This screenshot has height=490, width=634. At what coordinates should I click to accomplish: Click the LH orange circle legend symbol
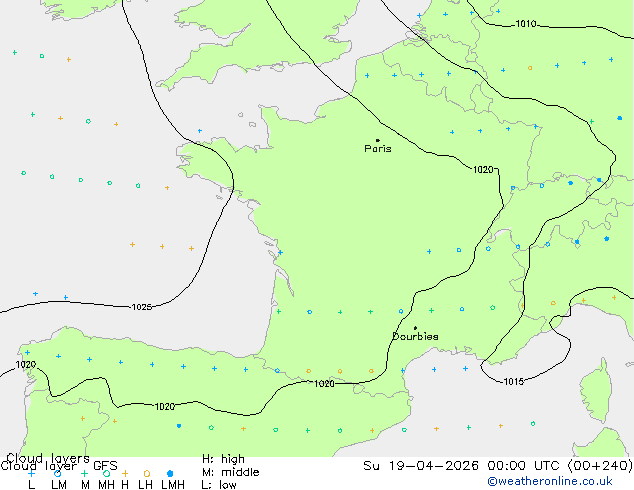146,473
